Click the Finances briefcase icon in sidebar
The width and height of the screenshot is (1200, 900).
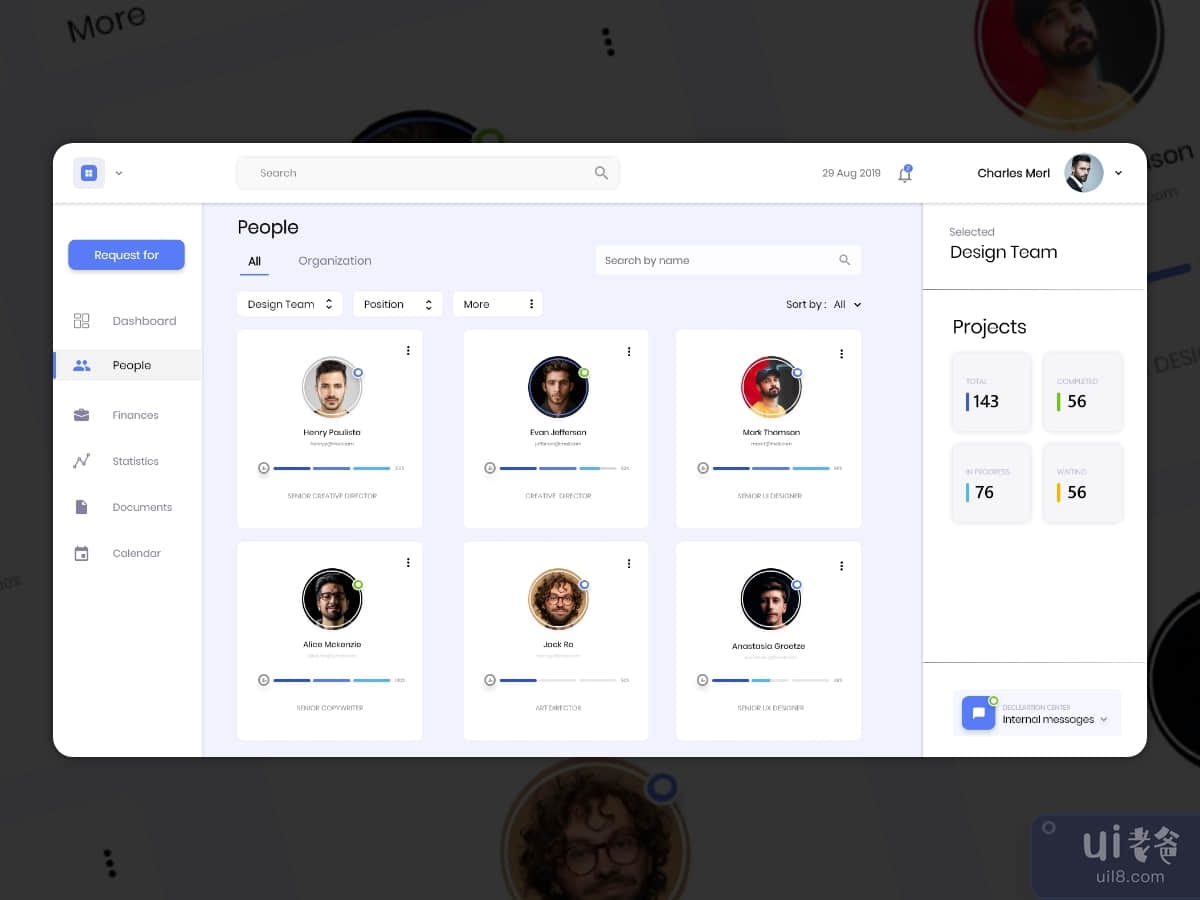[x=82, y=415]
